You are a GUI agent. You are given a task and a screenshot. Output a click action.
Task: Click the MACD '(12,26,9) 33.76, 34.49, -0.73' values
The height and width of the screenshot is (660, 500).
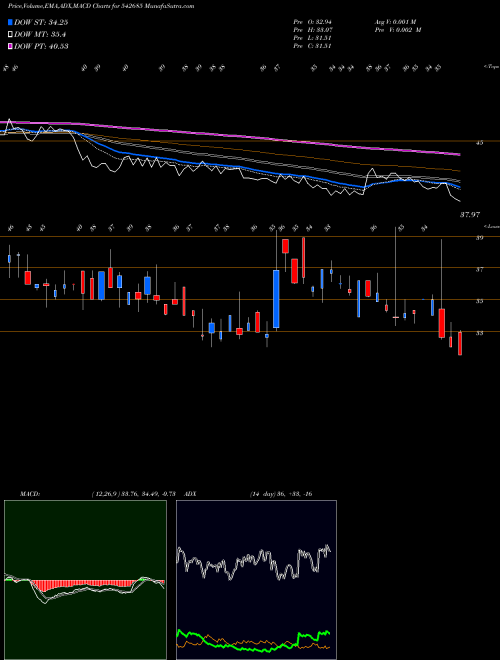tap(133, 494)
